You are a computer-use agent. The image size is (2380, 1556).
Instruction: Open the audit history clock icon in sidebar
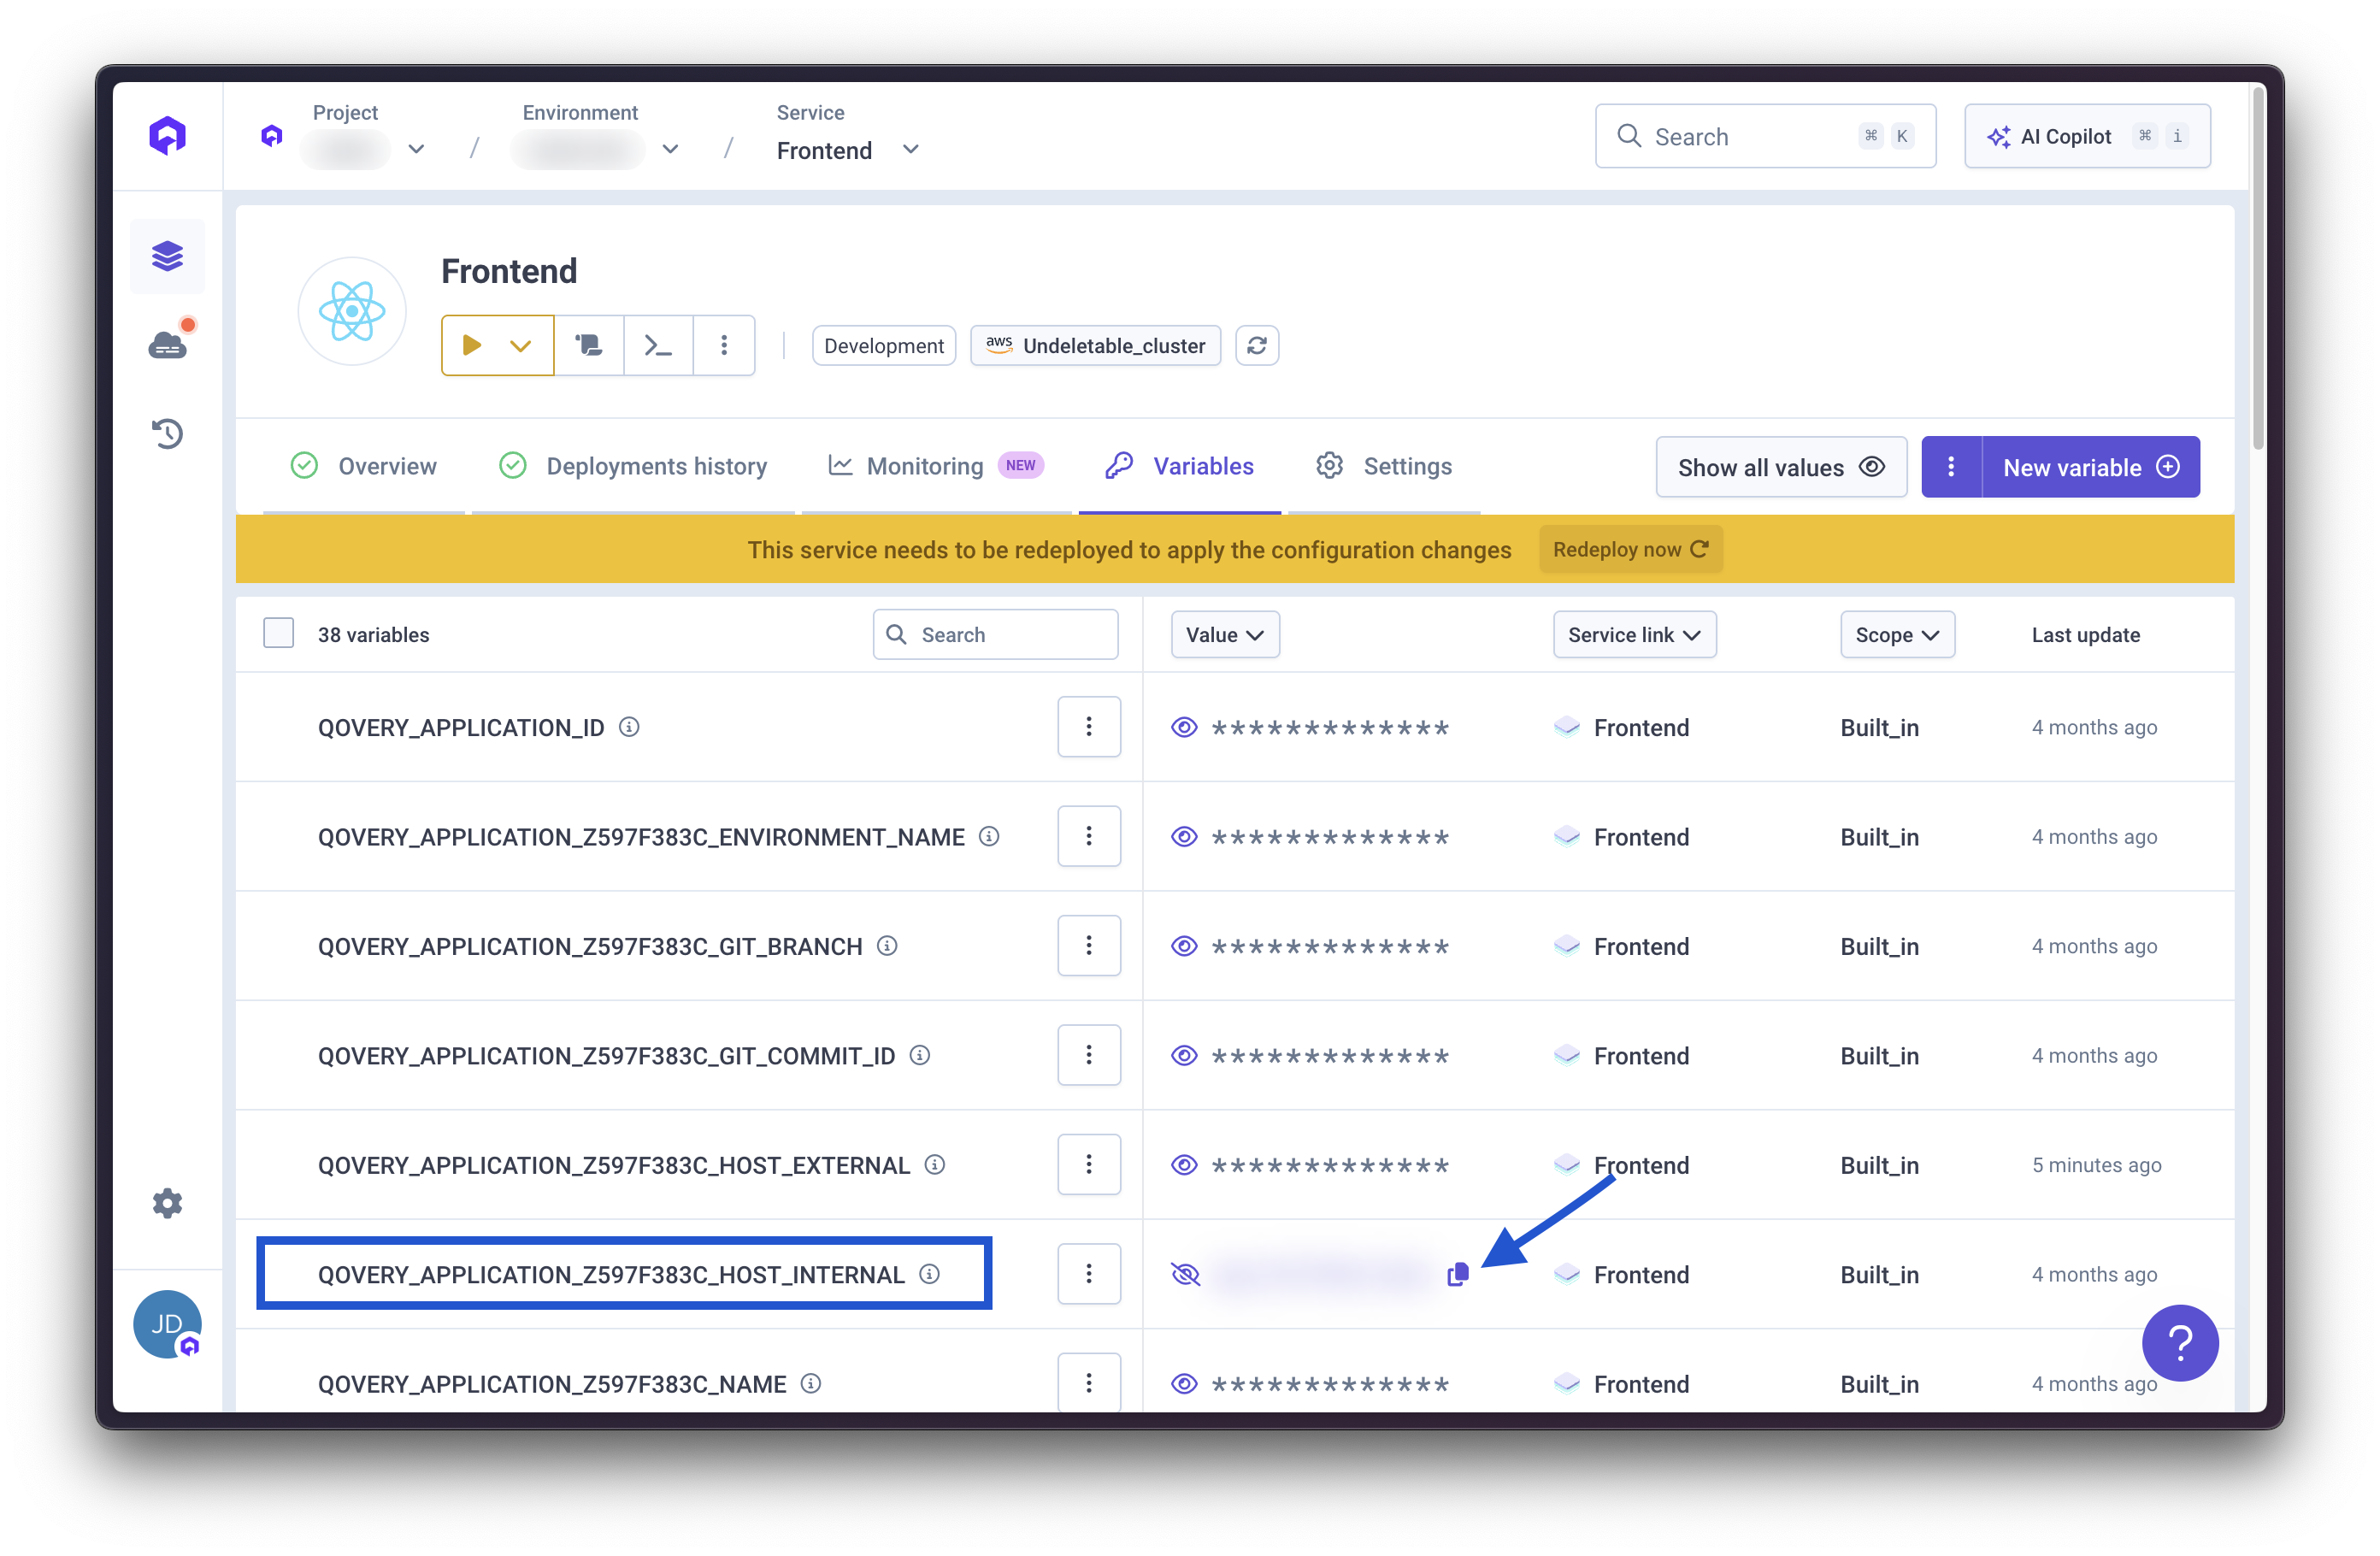167,433
